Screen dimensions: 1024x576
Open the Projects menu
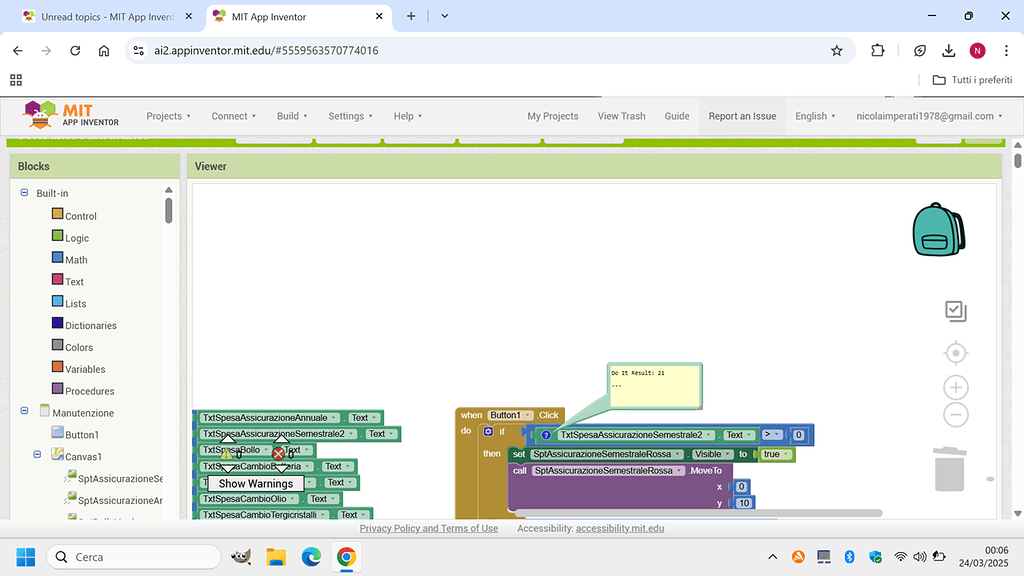click(x=168, y=116)
